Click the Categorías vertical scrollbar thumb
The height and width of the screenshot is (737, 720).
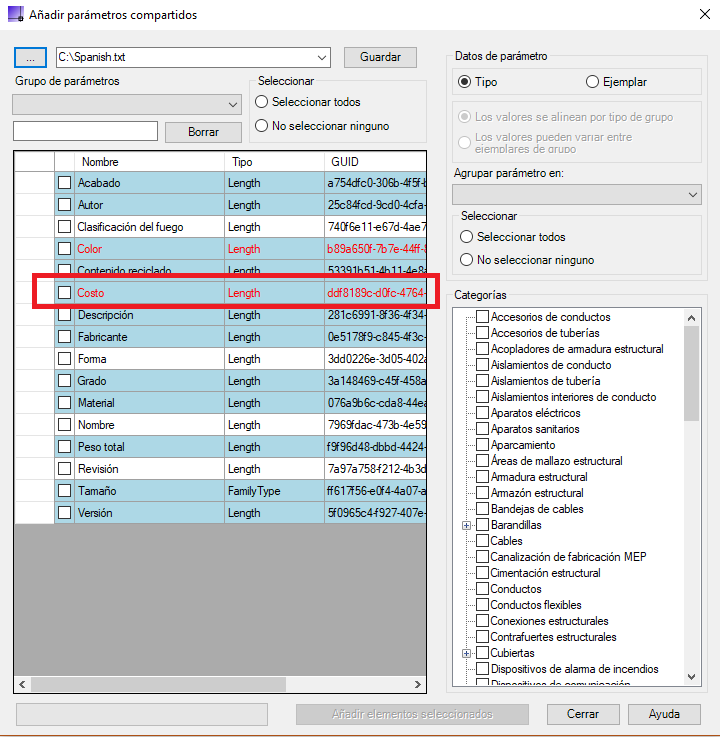[691, 373]
